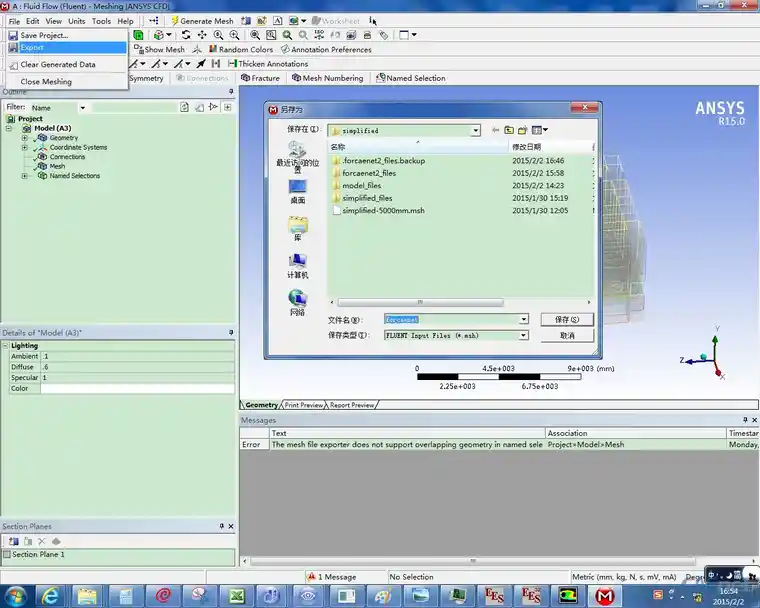Toggle the Show Mesh button
This screenshot has height=608, width=760.
tap(159, 49)
